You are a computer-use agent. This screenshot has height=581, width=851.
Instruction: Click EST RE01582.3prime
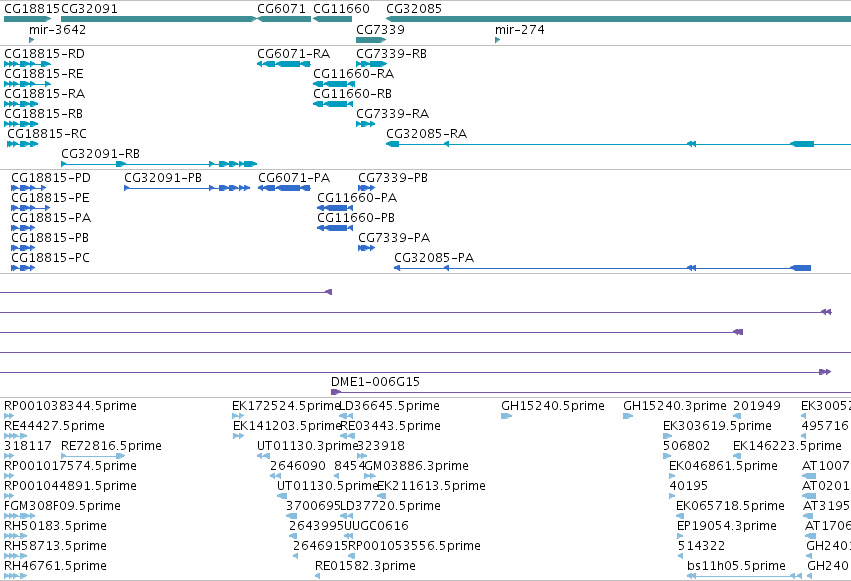pyautogui.click(x=365, y=566)
